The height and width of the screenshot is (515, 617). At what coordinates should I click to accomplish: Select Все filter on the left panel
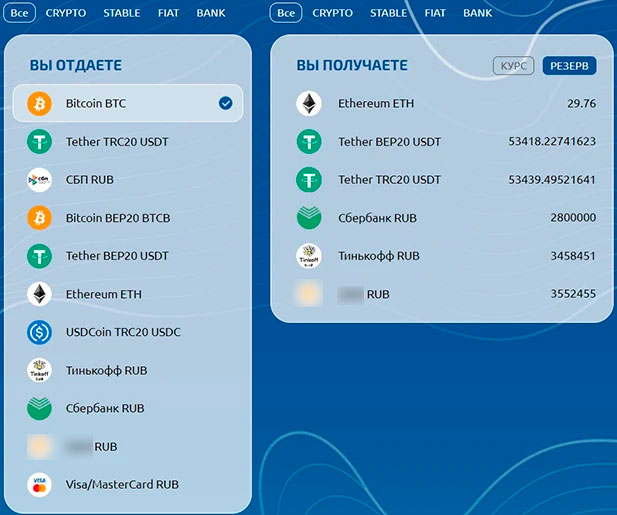click(19, 13)
